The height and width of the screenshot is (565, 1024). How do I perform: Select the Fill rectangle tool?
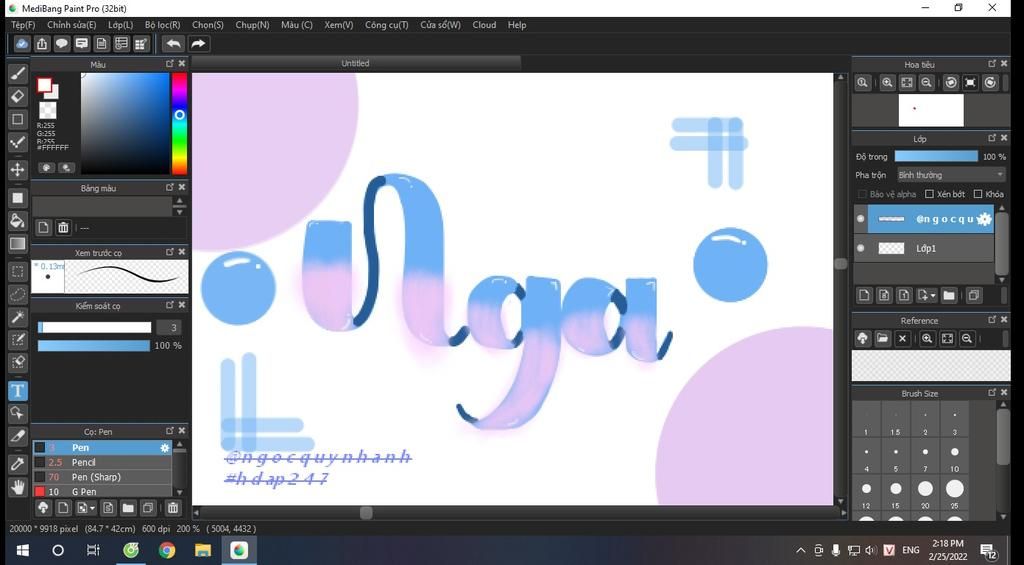(18, 197)
